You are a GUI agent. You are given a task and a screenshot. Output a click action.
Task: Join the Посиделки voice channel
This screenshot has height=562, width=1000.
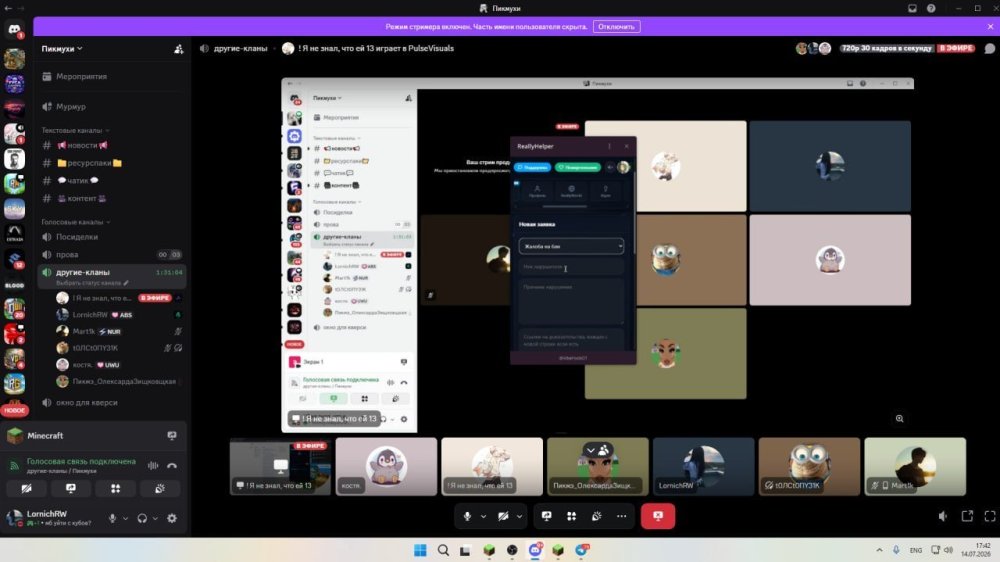[x=77, y=237]
